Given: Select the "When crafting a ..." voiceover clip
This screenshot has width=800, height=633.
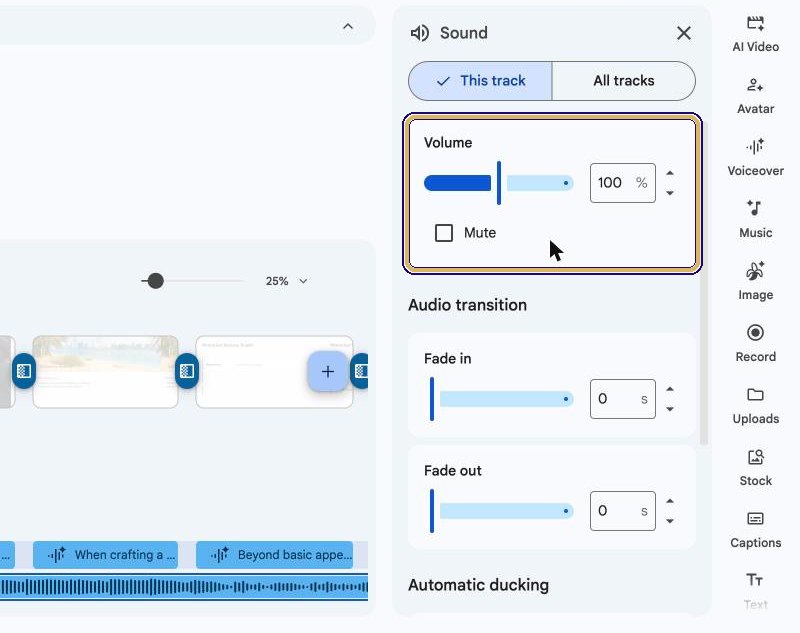Looking at the screenshot, I should pyautogui.click(x=105, y=555).
